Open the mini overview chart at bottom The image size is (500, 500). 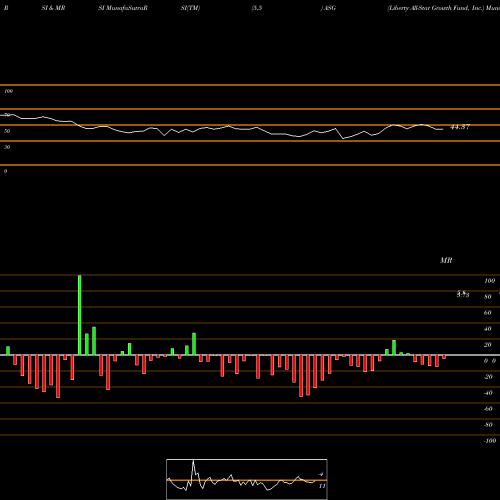(247, 479)
